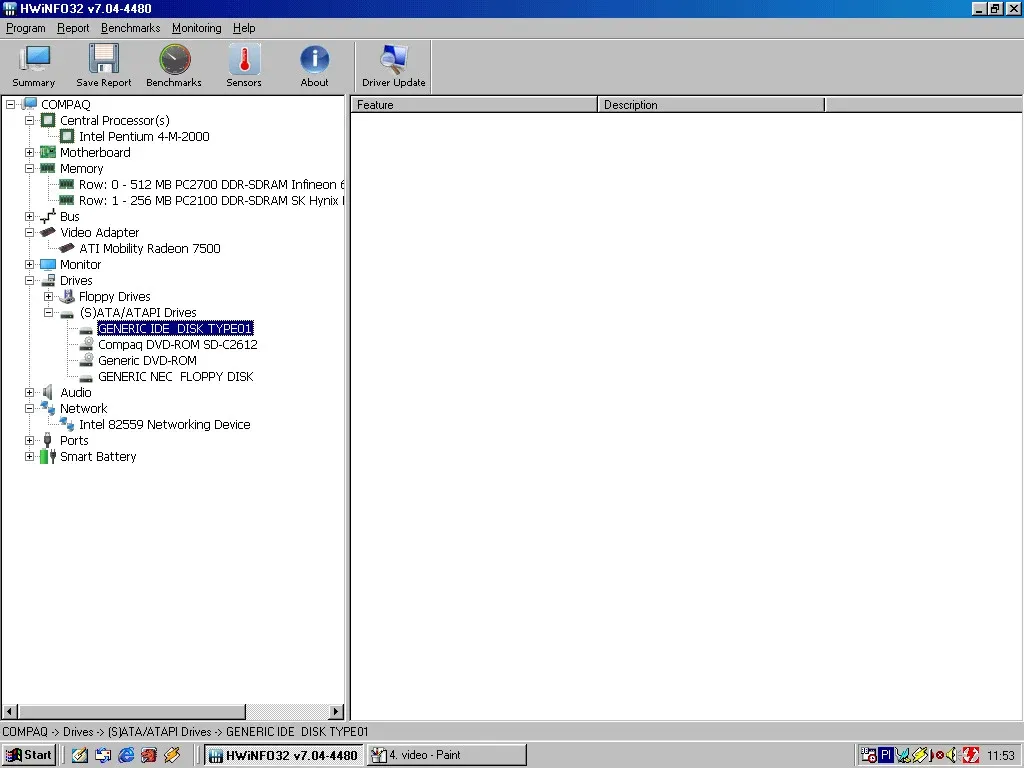Viewport: 1024px width, 768px height.
Task: Click the Generic DVD-ROM drive icon
Action: click(x=86, y=360)
